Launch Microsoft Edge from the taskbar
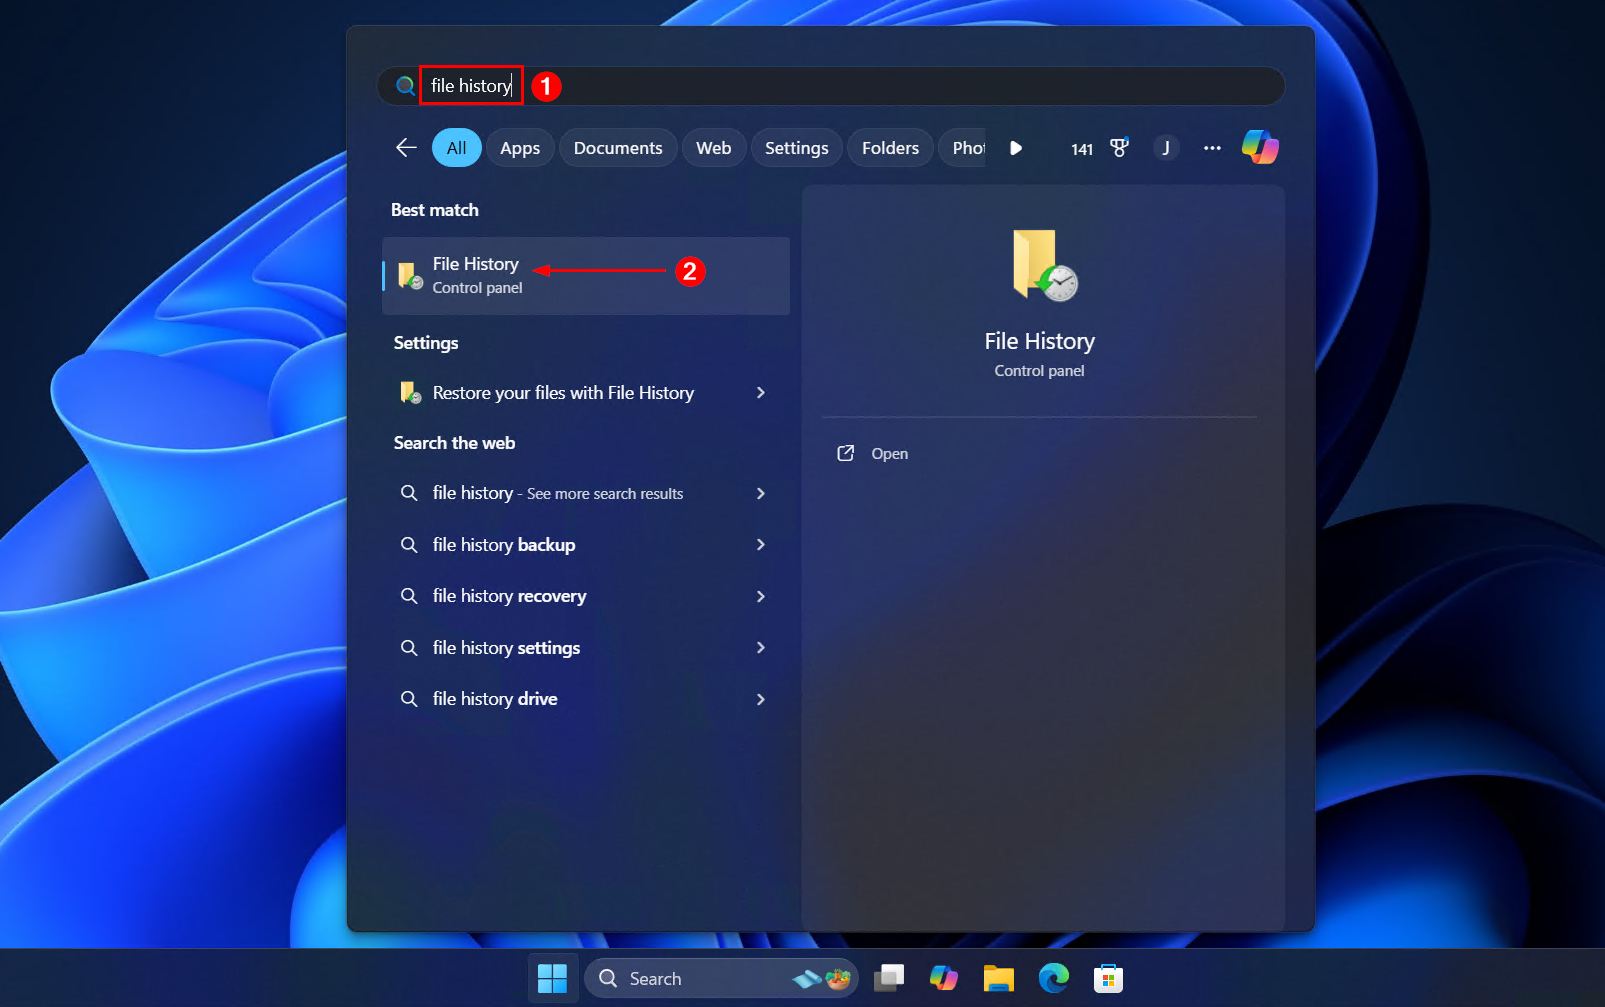This screenshot has height=1007, width=1605. tap(1053, 979)
